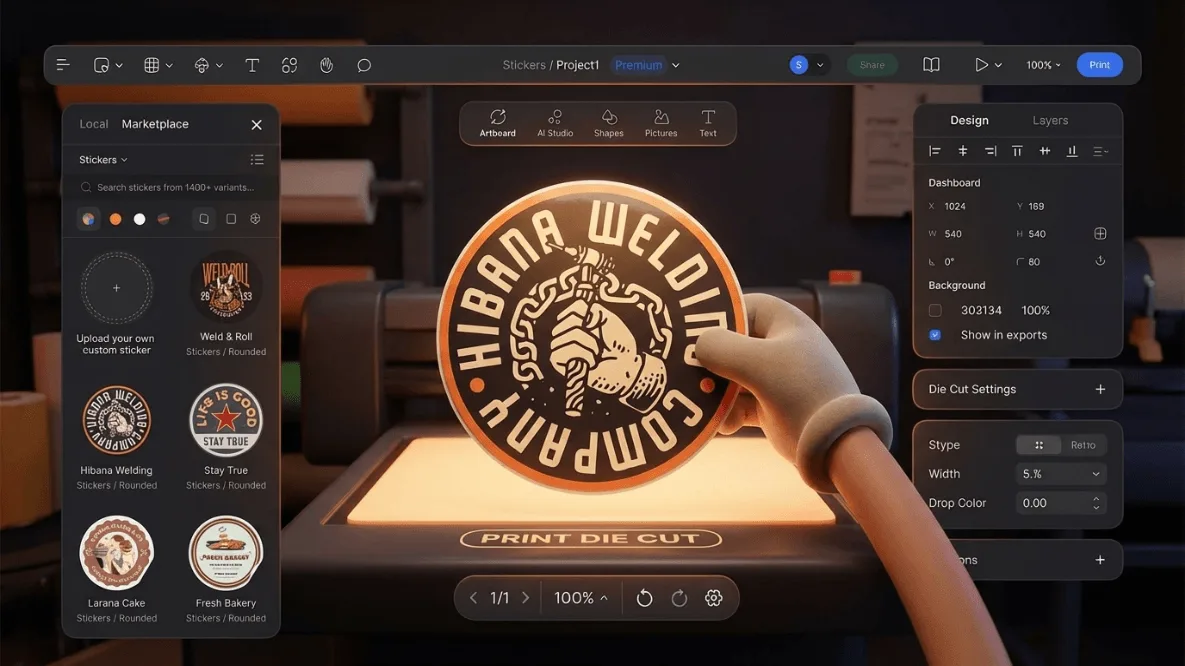
Task: Select Text tool in center bar
Action: point(707,123)
